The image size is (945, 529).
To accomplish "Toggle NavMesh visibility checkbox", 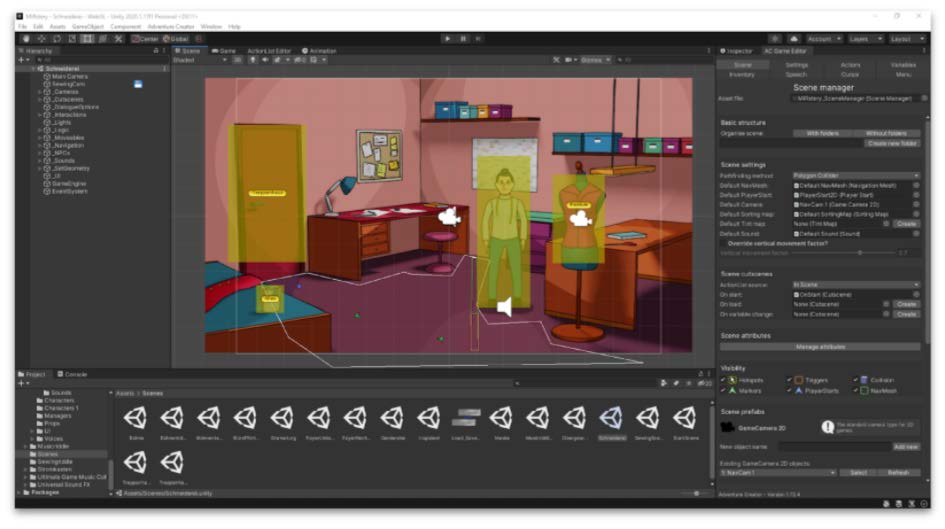I will [853, 391].
